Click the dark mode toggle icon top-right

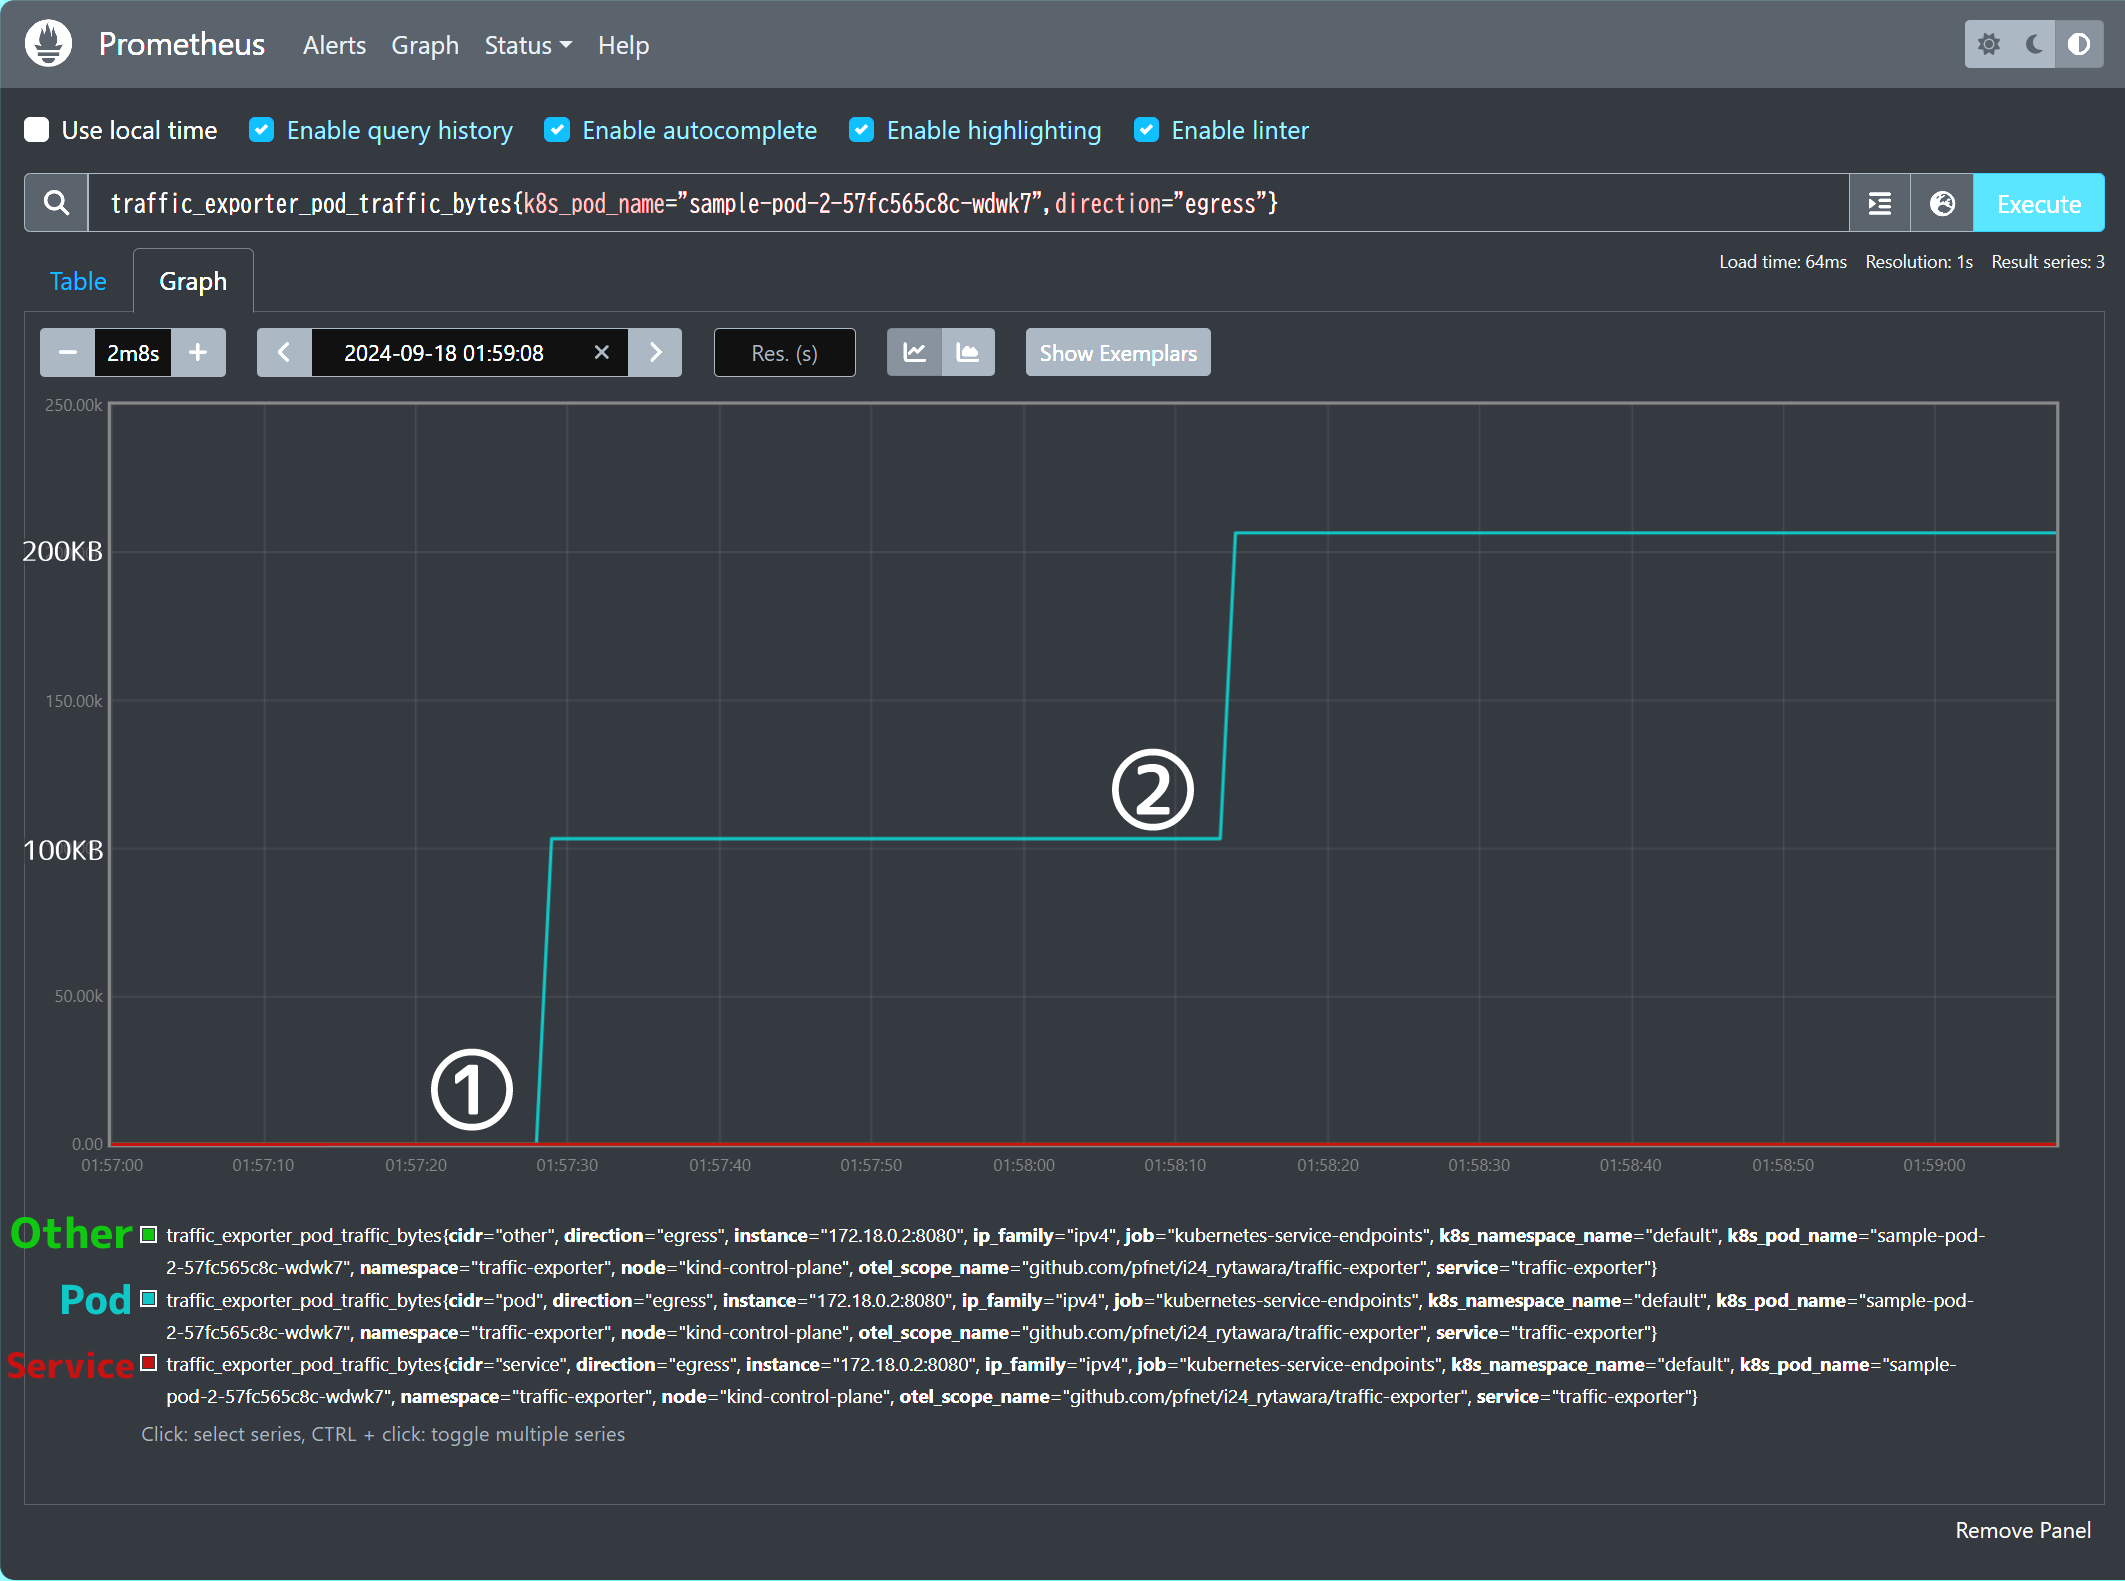pyautogui.click(x=2034, y=43)
